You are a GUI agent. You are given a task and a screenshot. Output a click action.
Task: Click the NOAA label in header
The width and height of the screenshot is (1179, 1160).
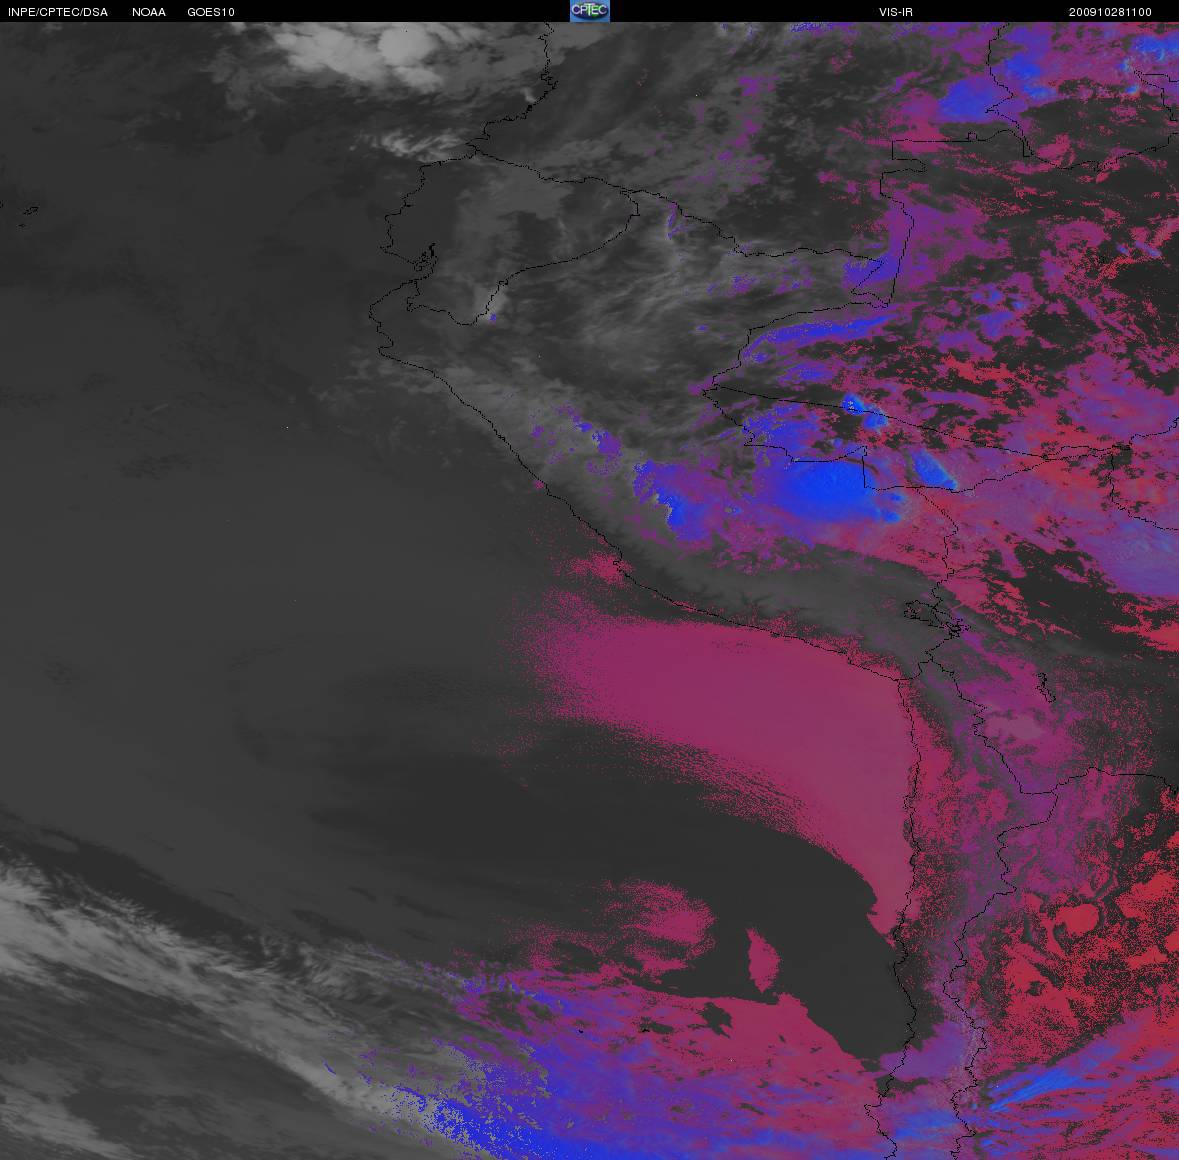coord(148,12)
